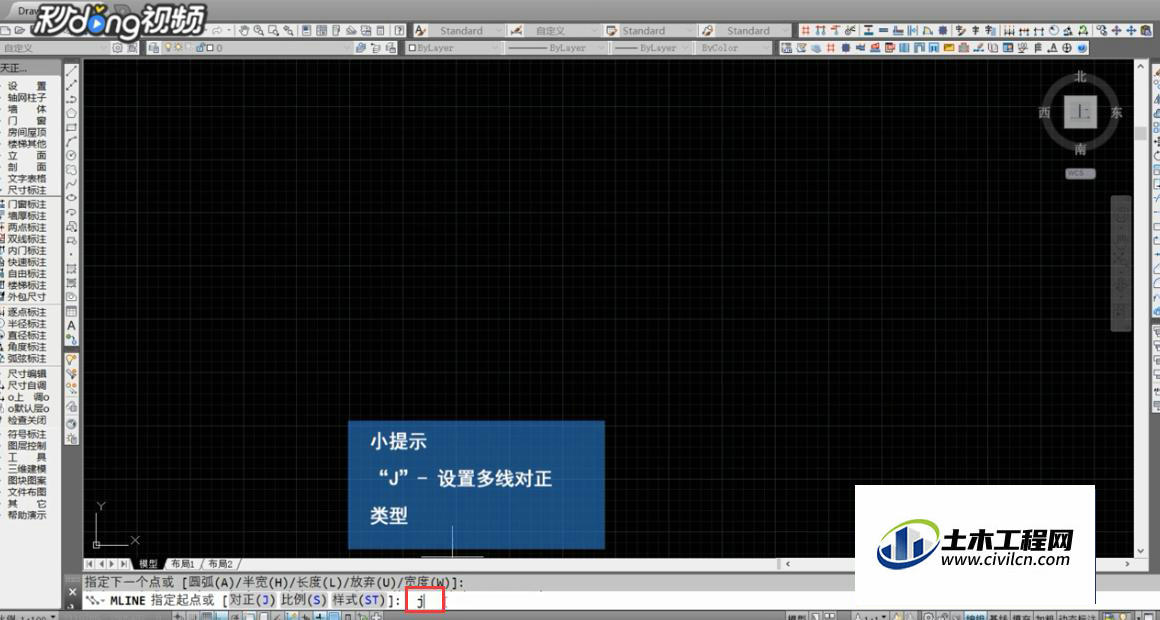
Task: Open the ByLayer color dropdown
Action: 453,47
